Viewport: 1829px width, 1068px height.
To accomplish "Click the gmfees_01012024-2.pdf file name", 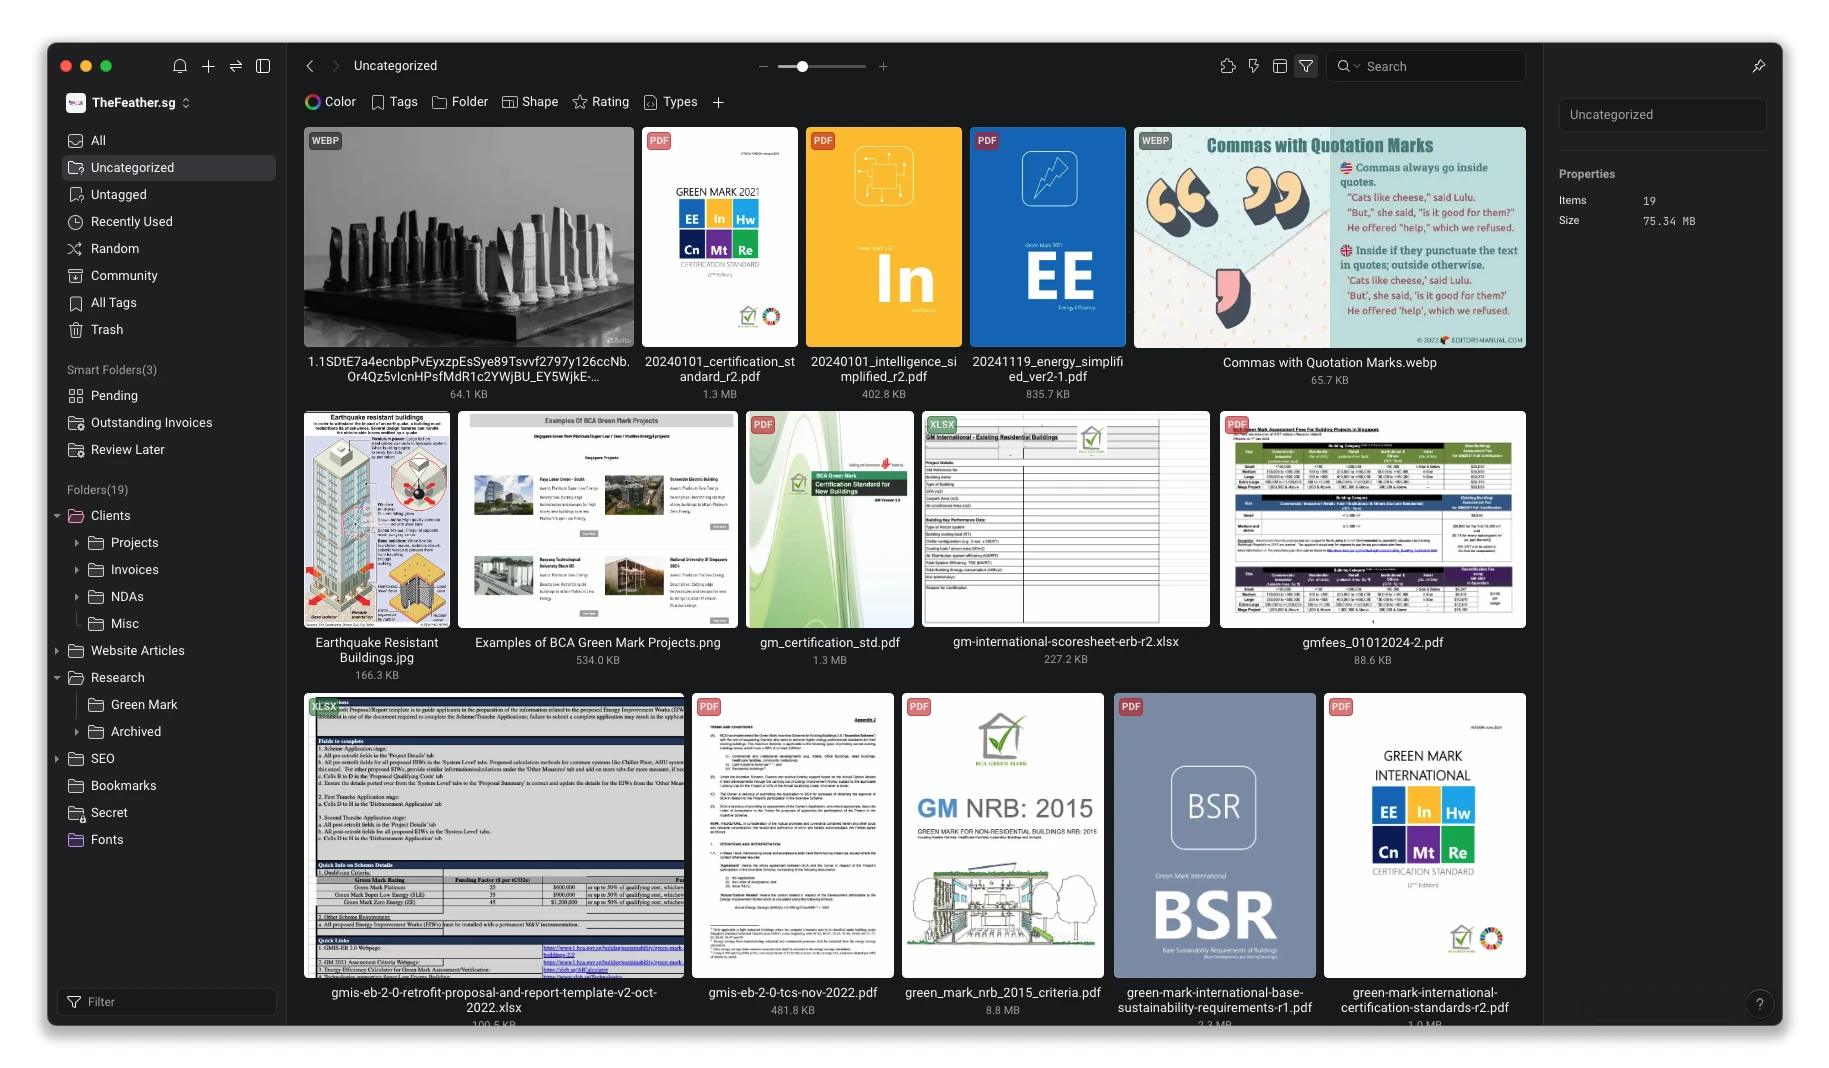I will 1372,643.
